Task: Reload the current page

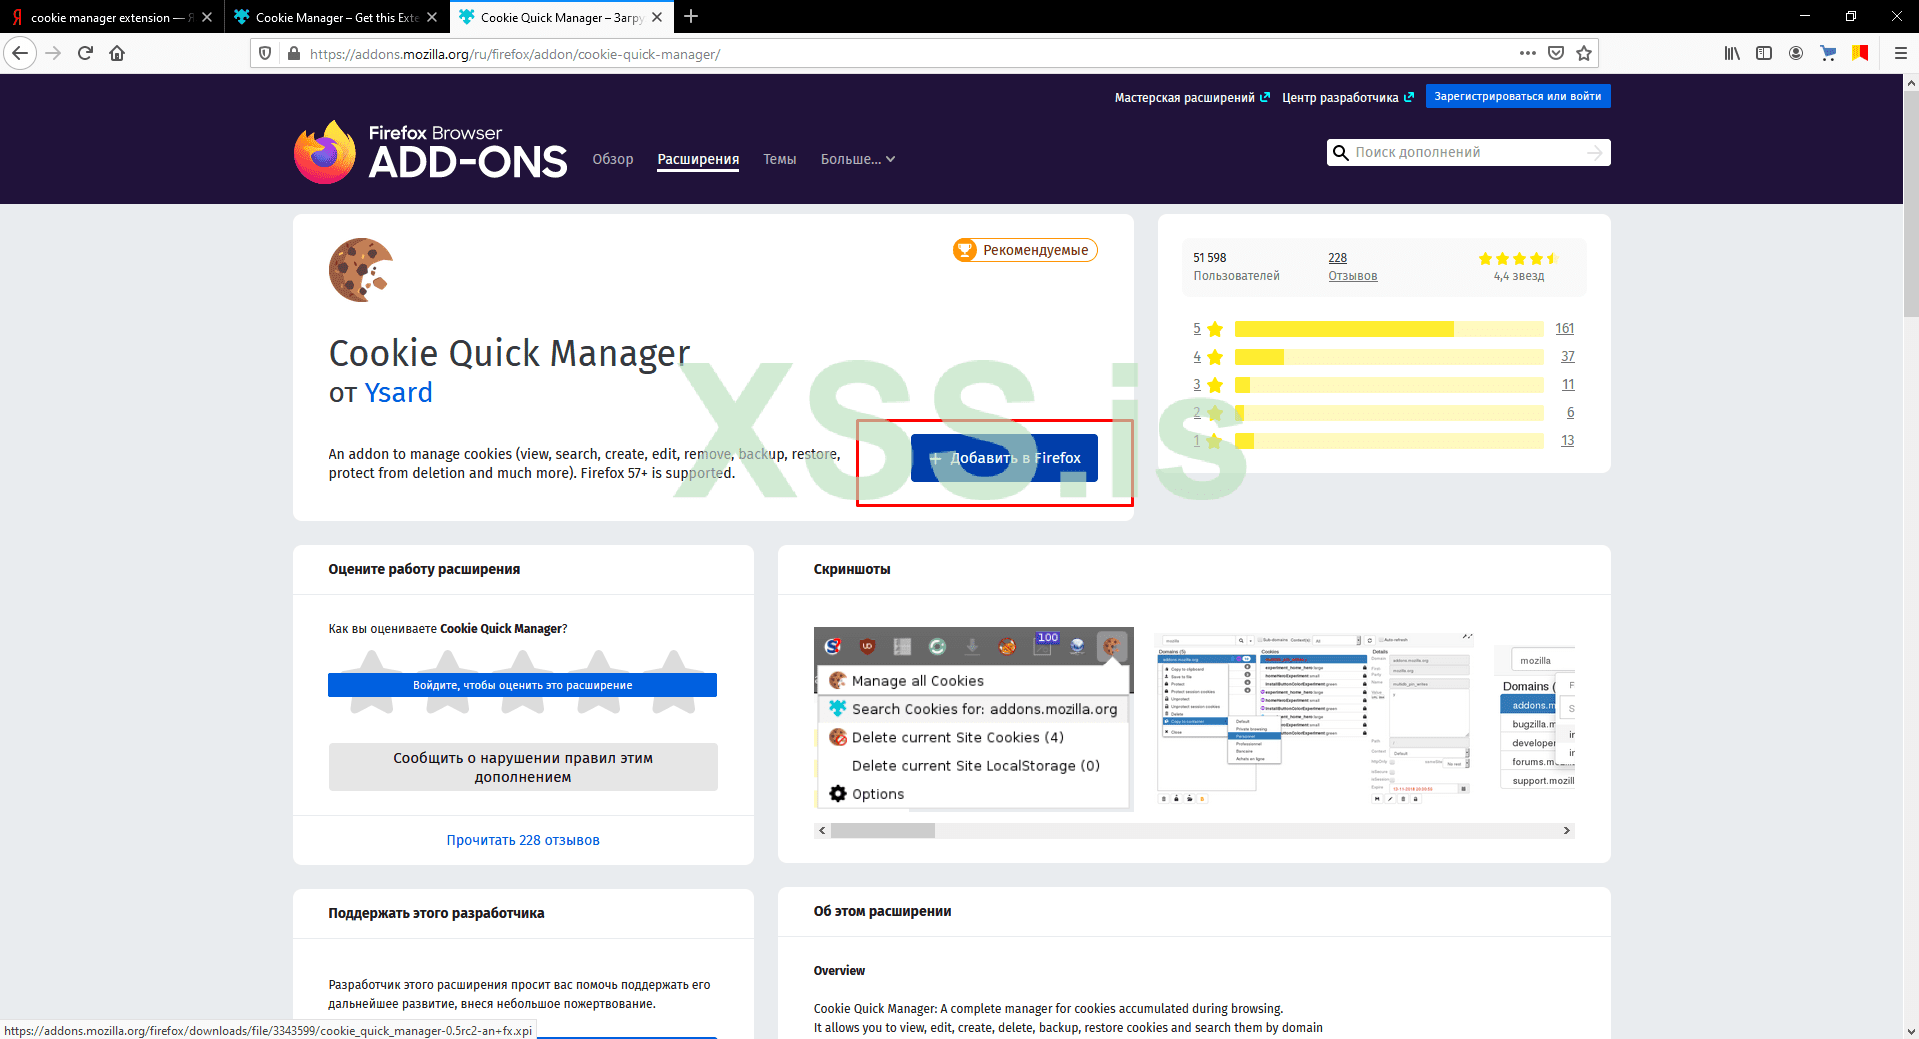Action: pyautogui.click(x=86, y=53)
